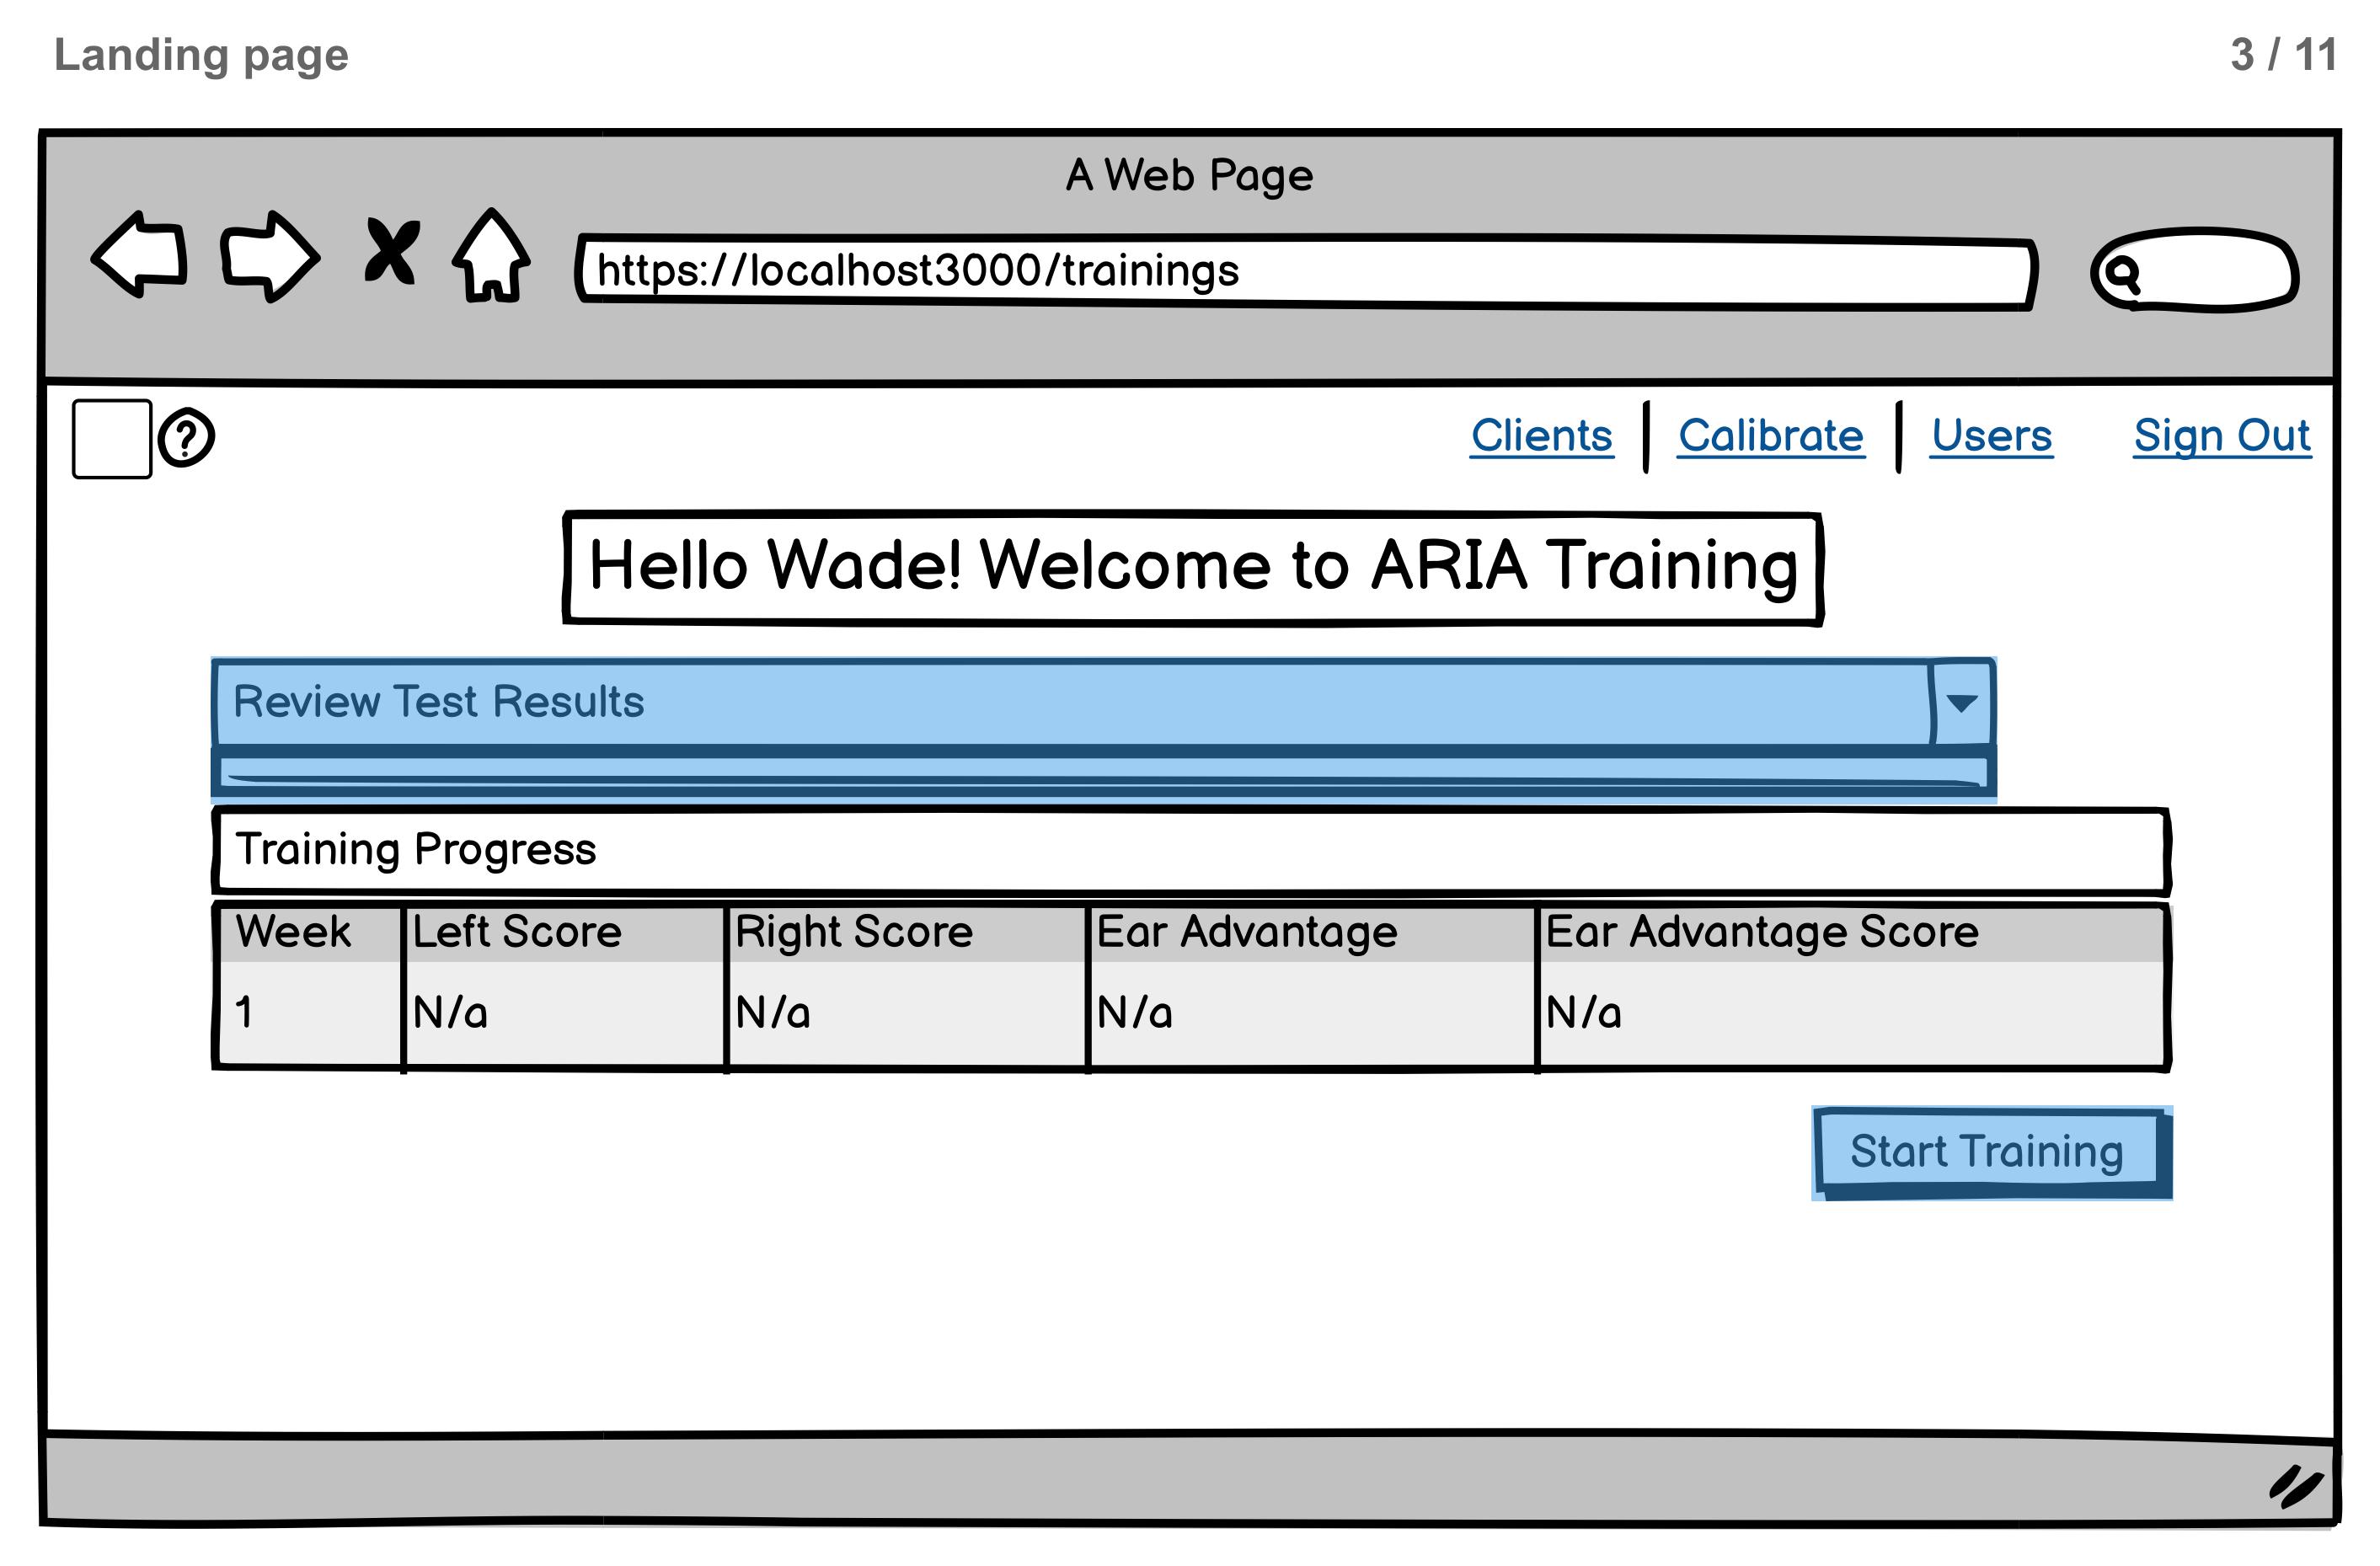Click the magnifier in the search box
This screenshot has height=1566, width=2380.
pos(2121,272)
